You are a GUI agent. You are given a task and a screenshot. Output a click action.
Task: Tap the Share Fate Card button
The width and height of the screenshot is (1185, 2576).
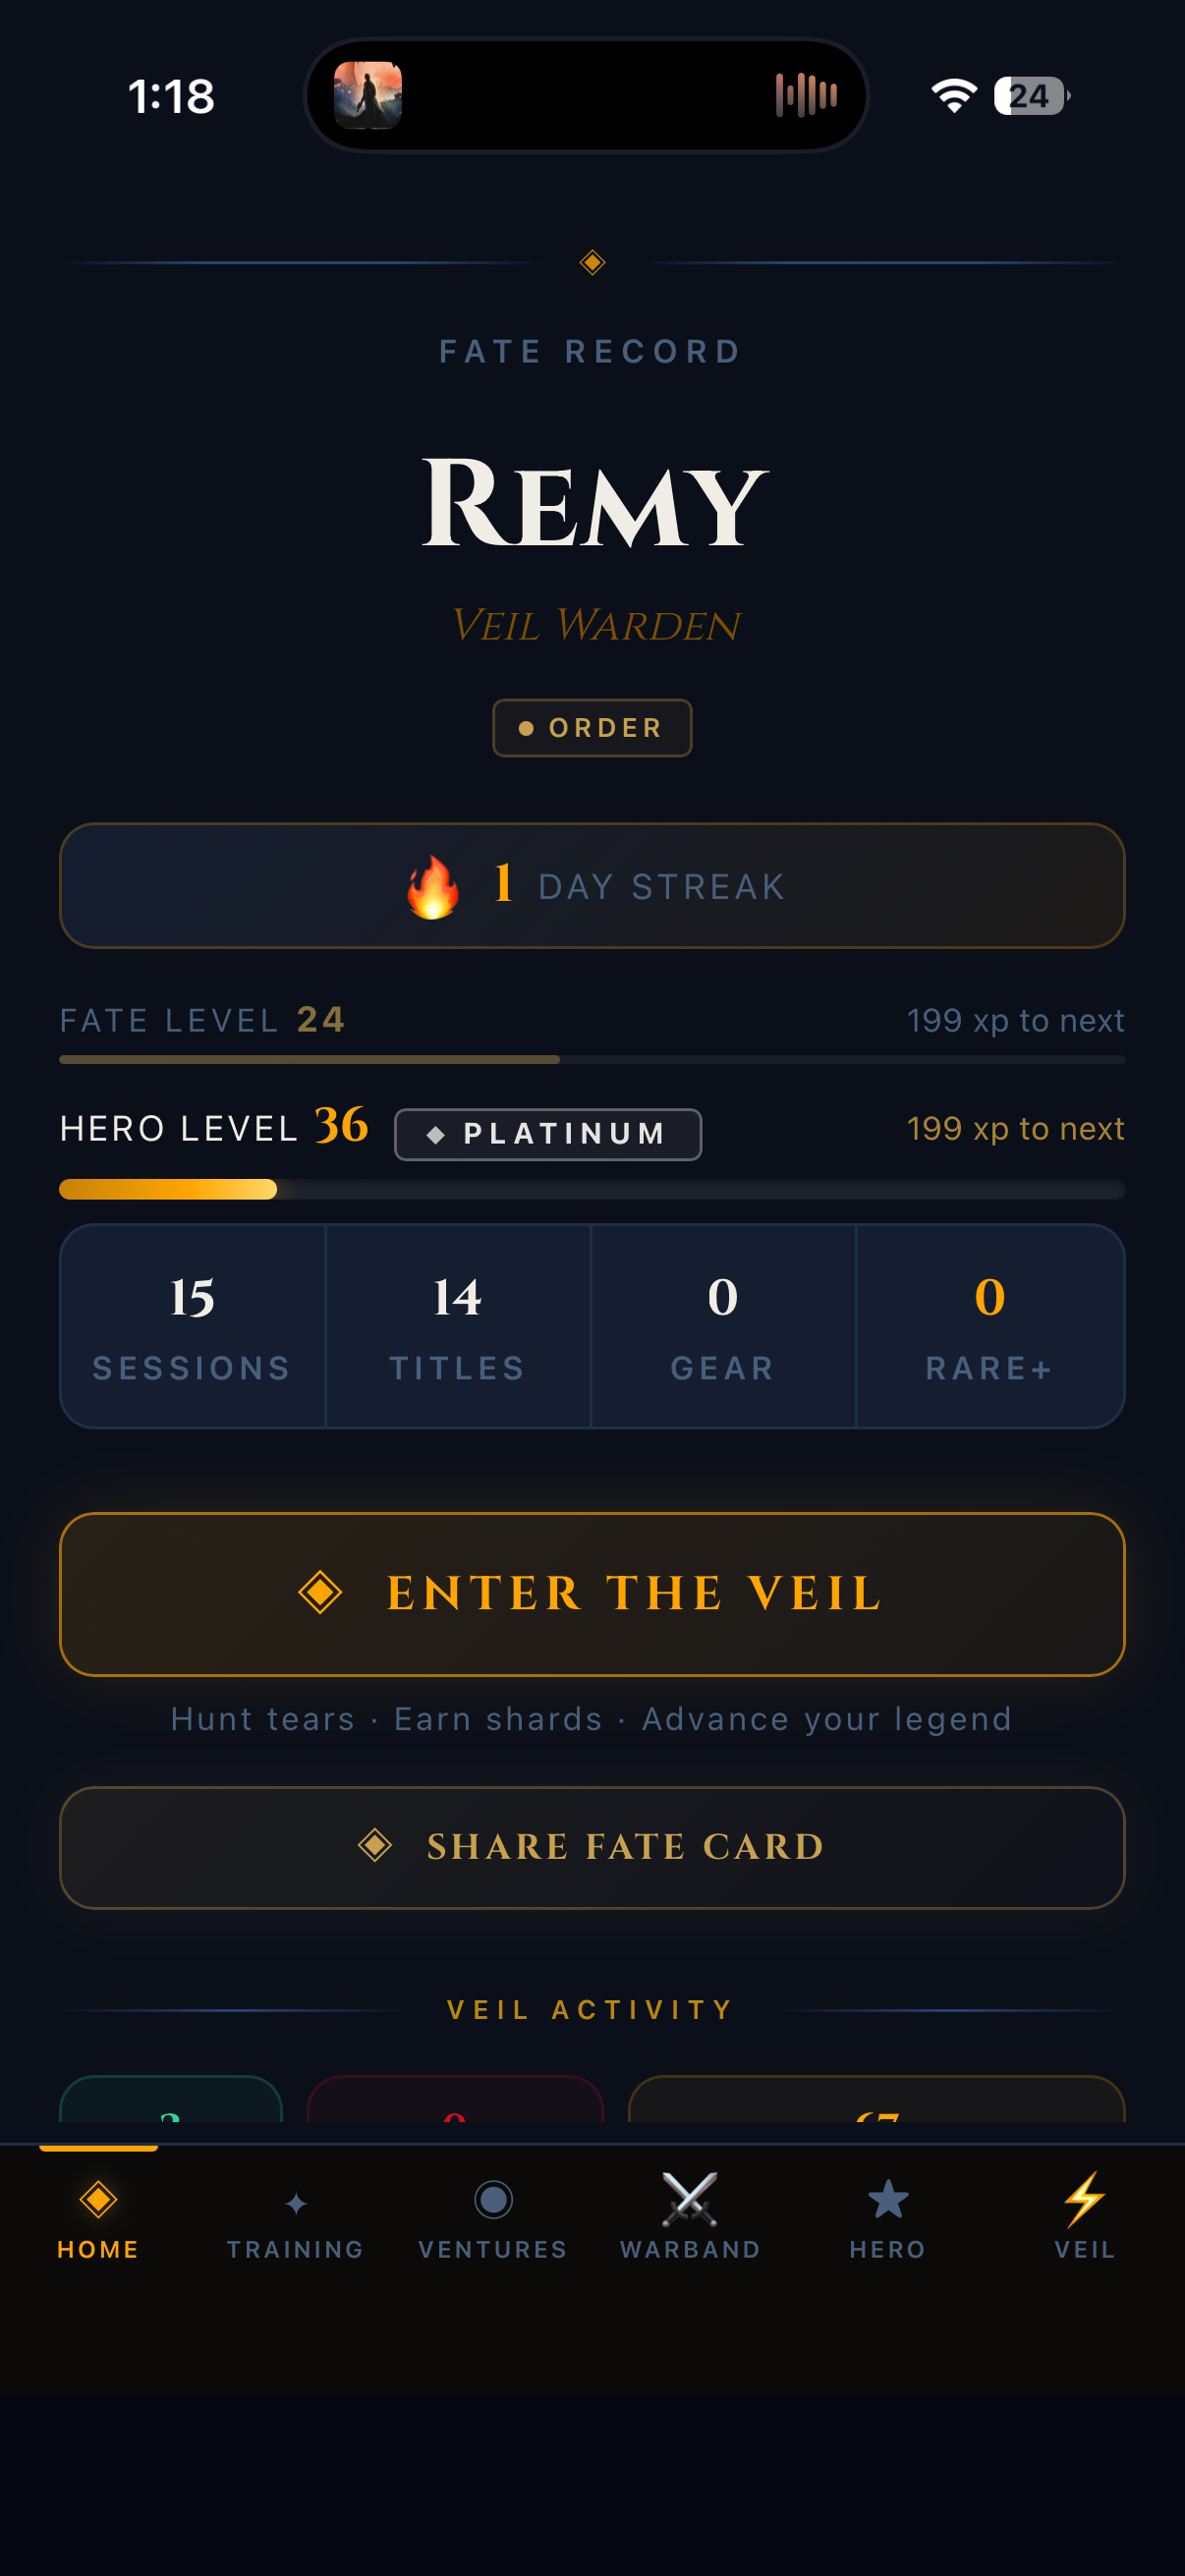592,1846
